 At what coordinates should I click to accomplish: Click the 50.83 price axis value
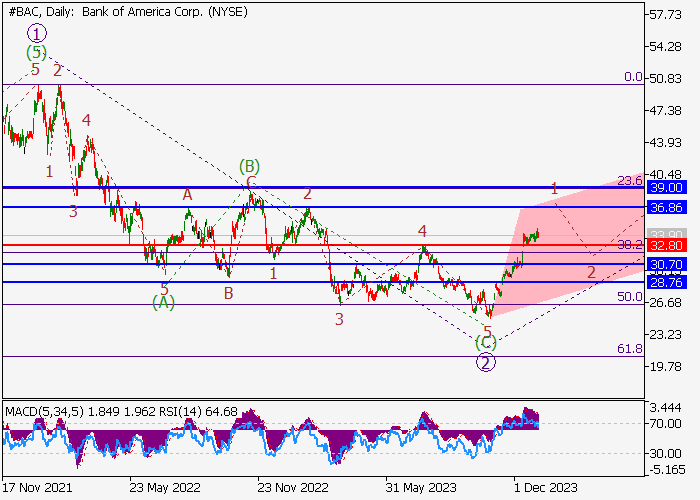click(667, 79)
